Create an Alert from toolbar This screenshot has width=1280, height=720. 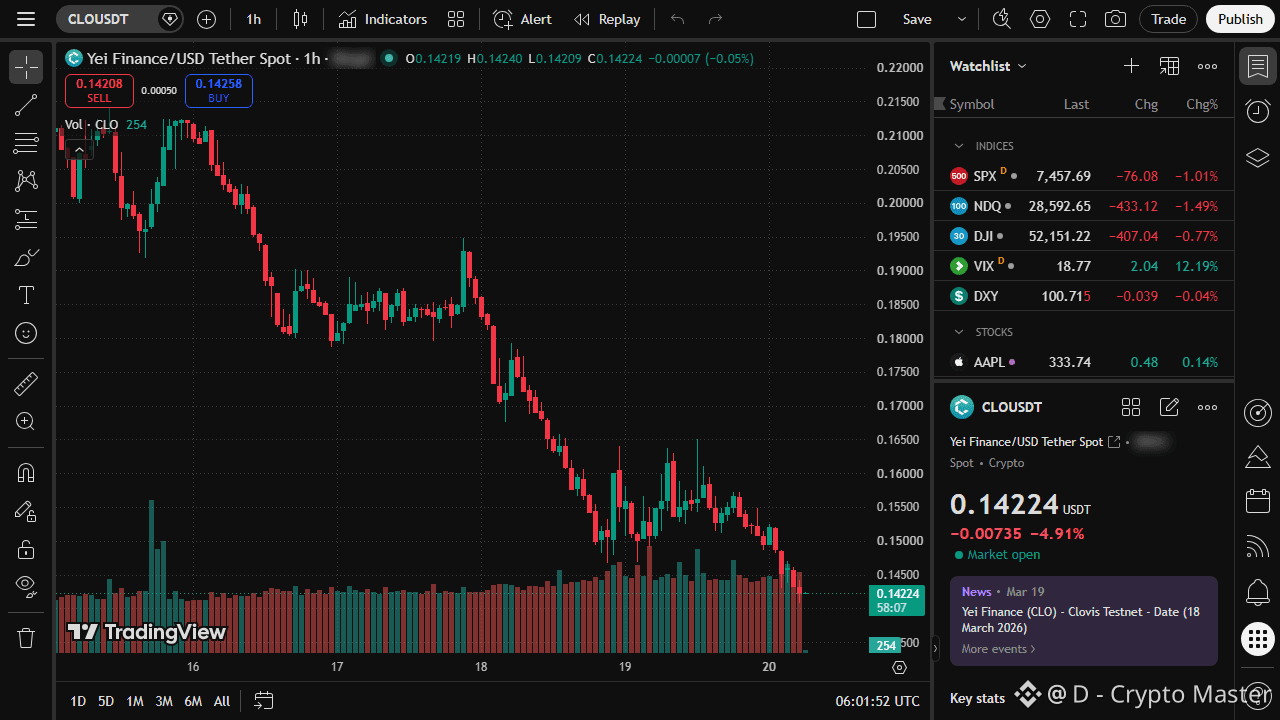pos(523,19)
